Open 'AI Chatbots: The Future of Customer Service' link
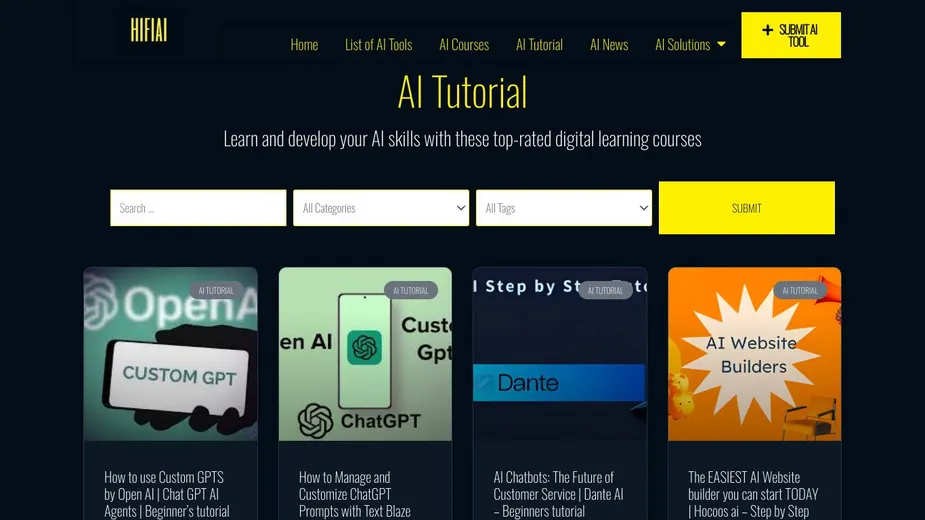This screenshot has height=520, width=925. pos(558,494)
